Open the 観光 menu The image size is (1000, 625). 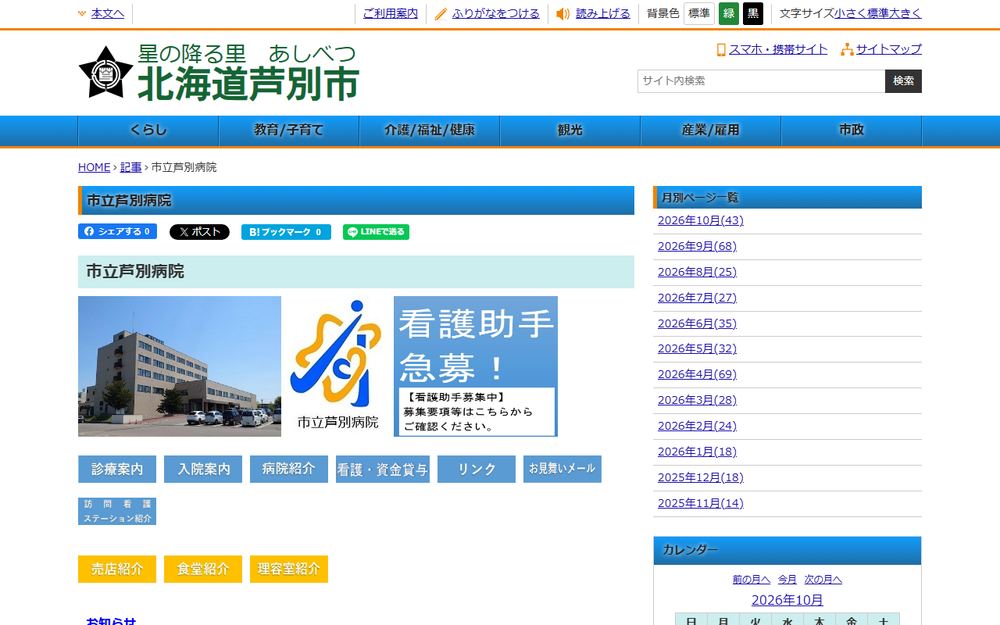point(570,131)
